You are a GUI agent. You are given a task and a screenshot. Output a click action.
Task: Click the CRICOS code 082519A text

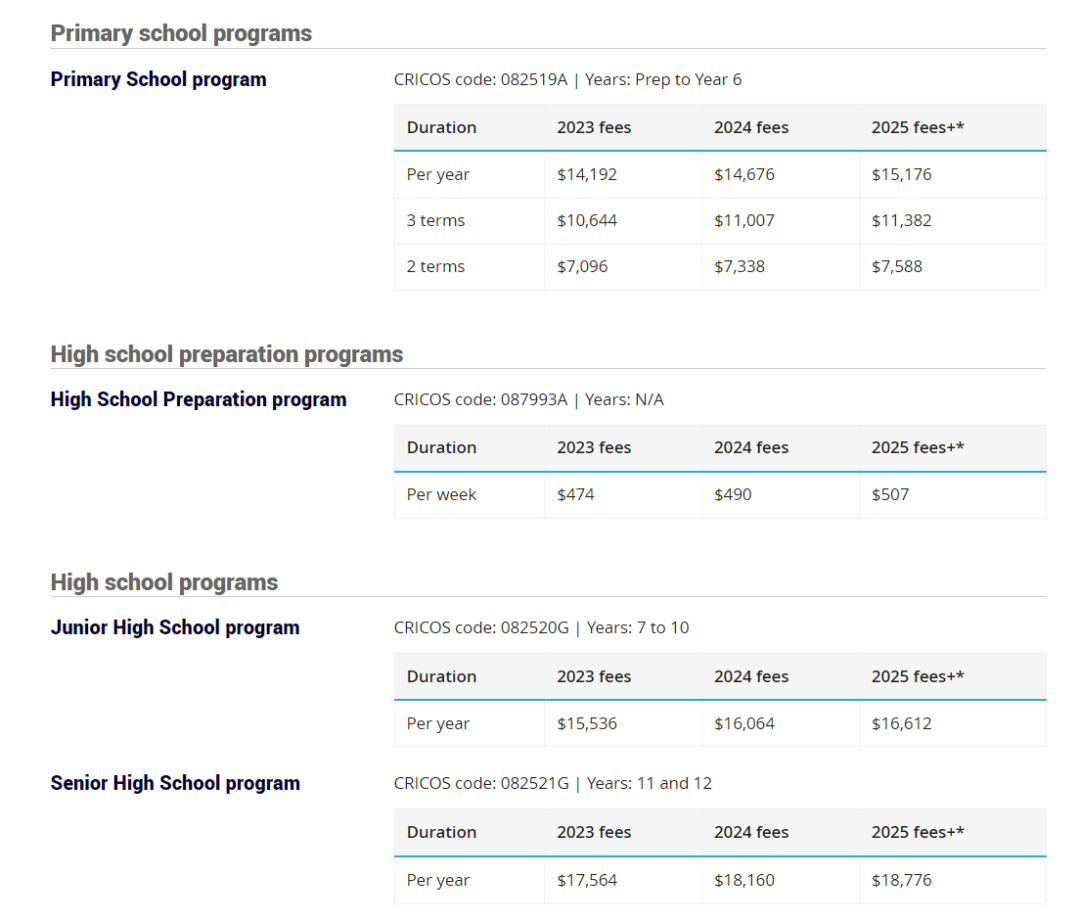(x=481, y=79)
